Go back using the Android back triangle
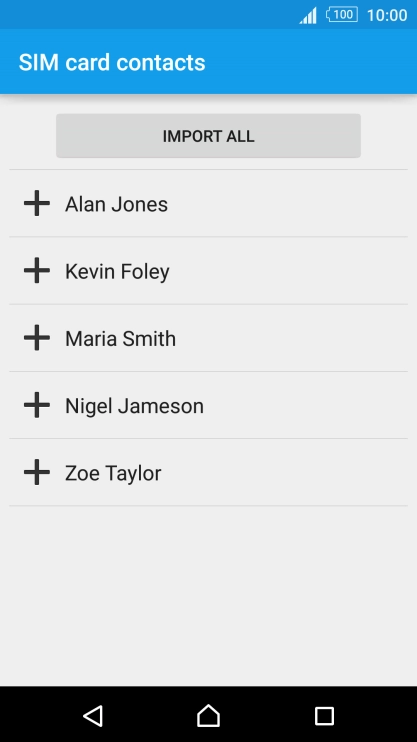This screenshot has height=742, width=417. click(x=93, y=716)
